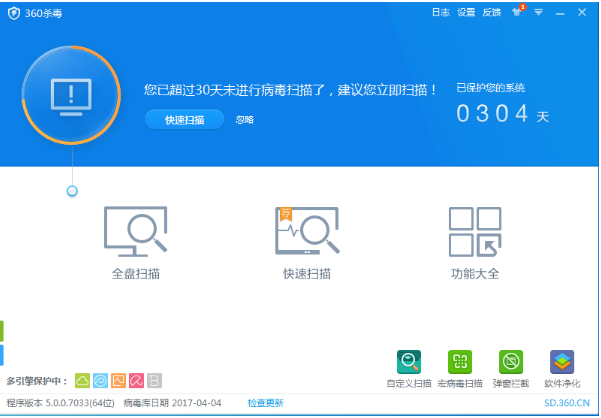This screenshot has width=601, height=418.
Task: Open 自定义扫描 custom scan icon
Action: (409, 362)
